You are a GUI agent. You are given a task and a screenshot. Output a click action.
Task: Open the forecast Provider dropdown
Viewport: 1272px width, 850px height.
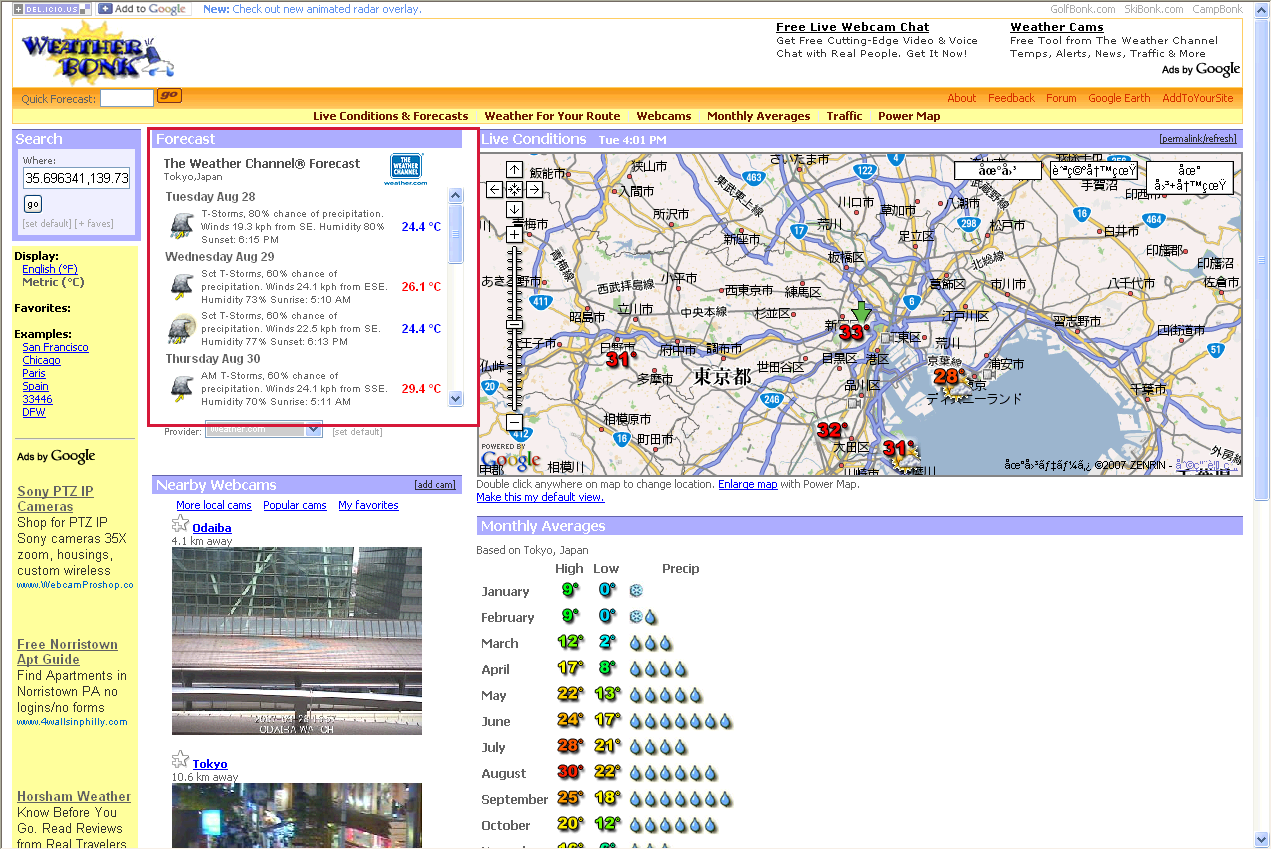264,429
